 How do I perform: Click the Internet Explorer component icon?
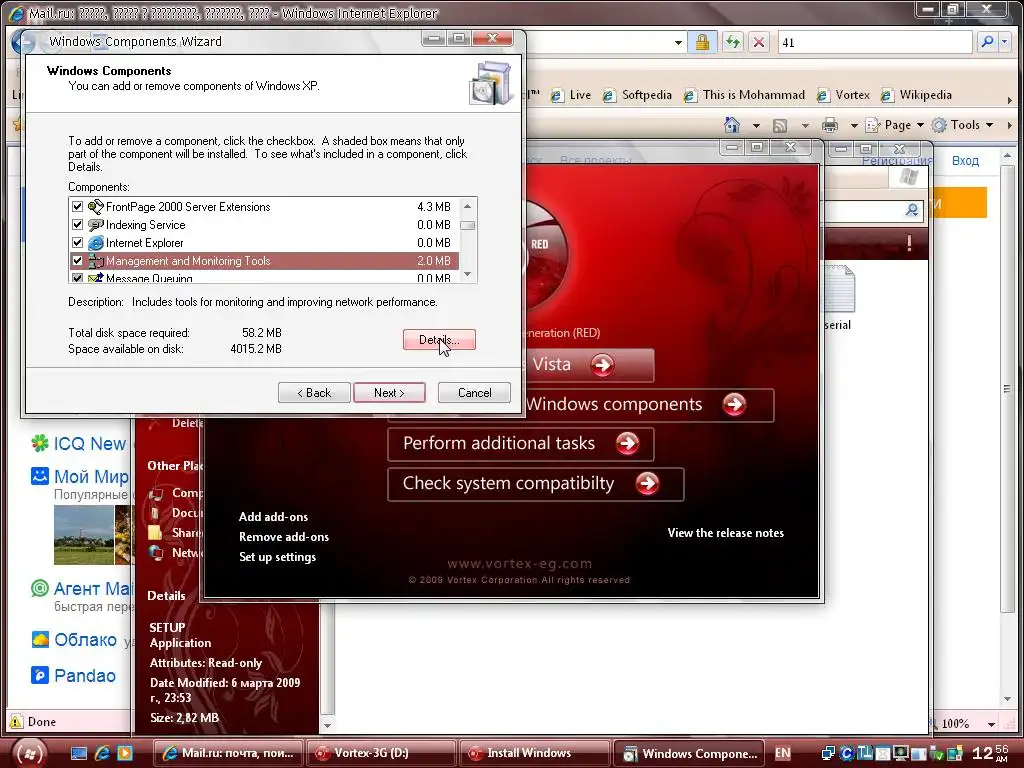tap(95, 243)
